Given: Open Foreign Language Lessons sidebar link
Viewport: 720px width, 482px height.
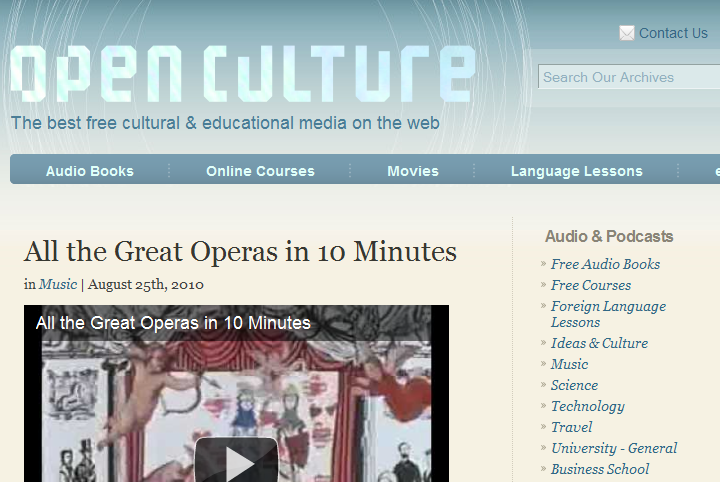Looking at the screenshot, I should point(608,314).
